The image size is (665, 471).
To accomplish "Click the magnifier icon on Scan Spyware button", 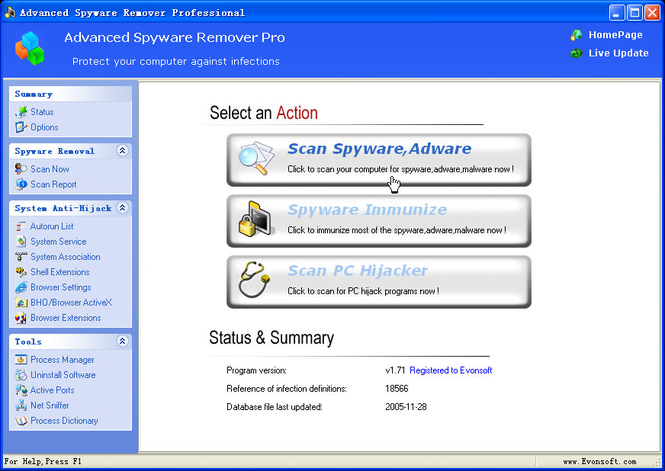I will pos(256,158).
